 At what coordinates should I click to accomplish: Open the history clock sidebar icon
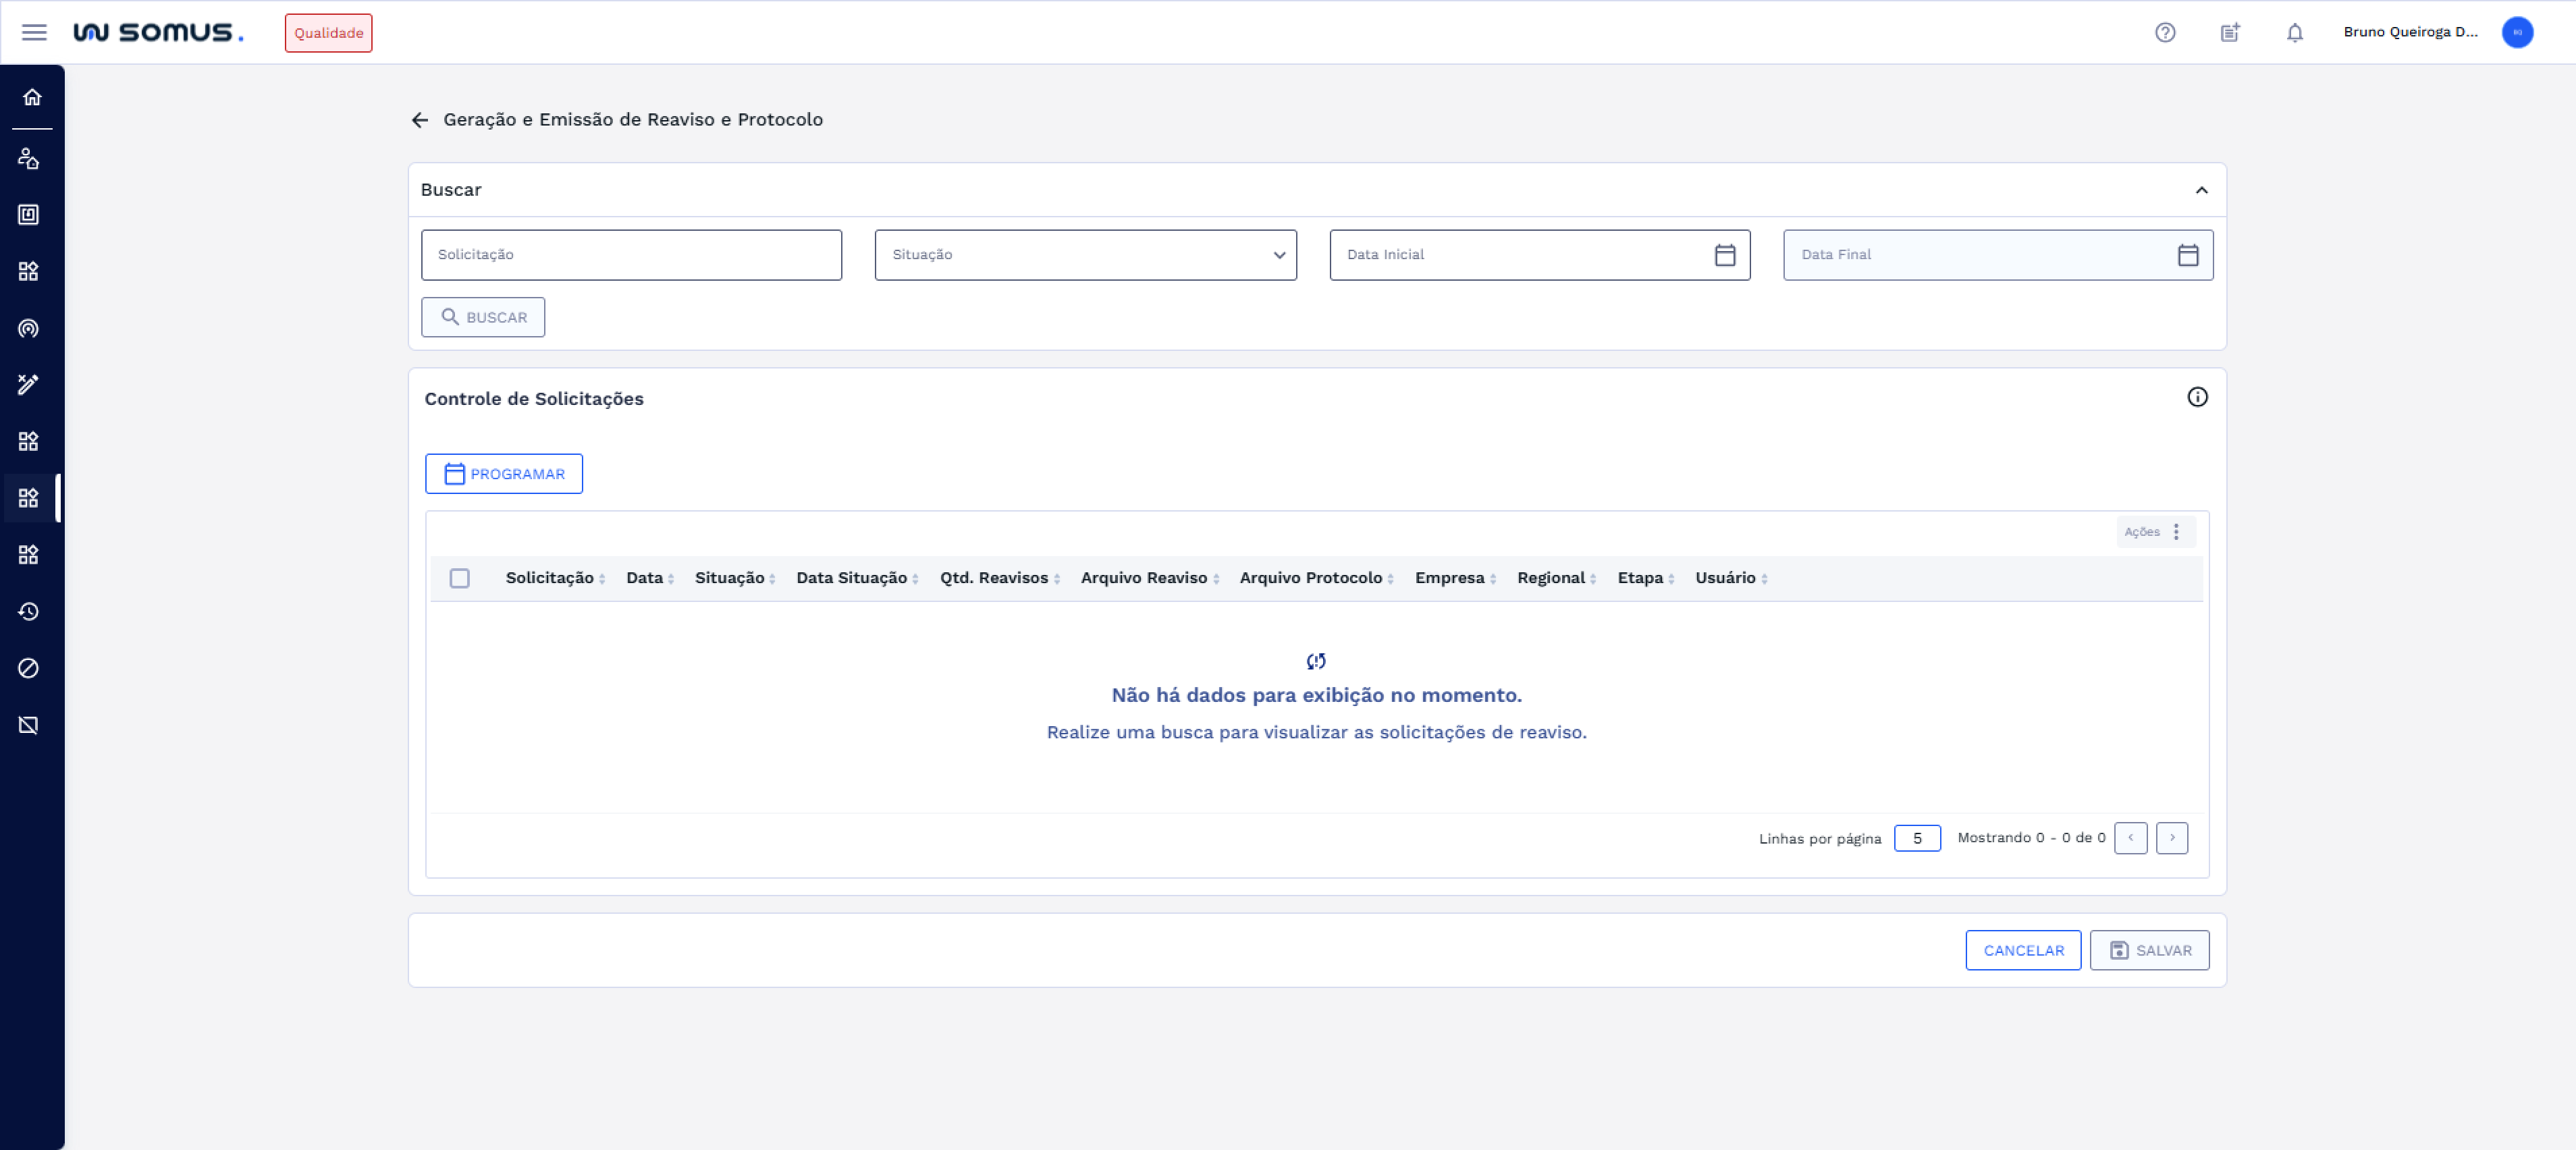point(29,611)
